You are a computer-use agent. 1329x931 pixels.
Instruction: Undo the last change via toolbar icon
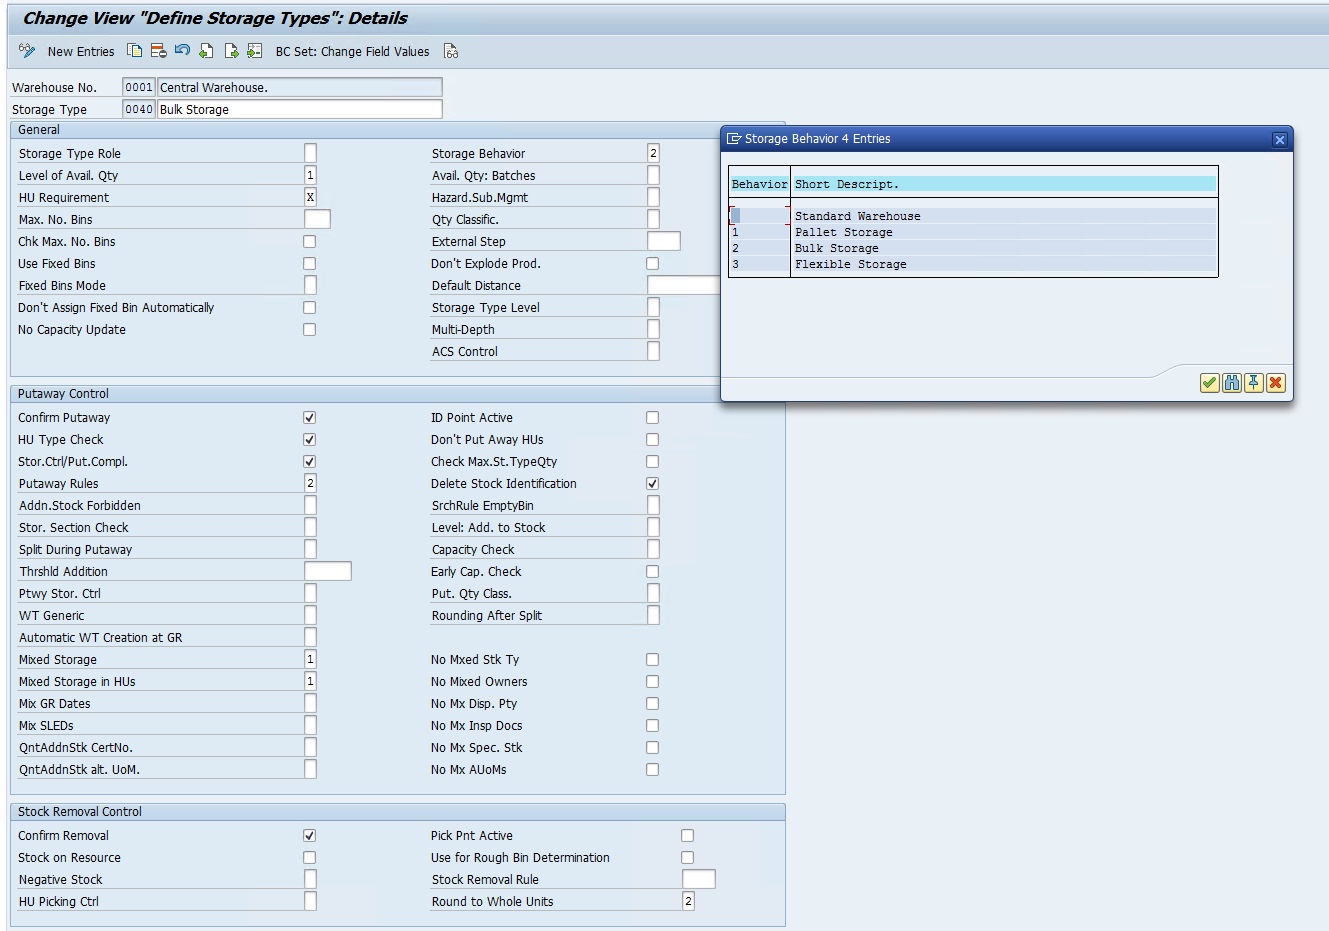click(x=182, y=50)
